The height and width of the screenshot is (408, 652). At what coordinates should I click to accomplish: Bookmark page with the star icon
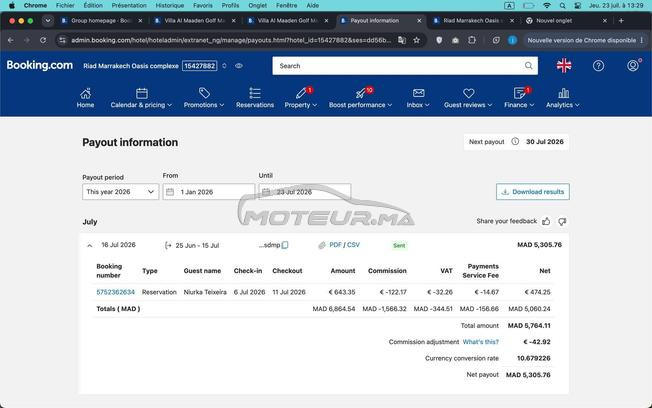pos(416,40)
